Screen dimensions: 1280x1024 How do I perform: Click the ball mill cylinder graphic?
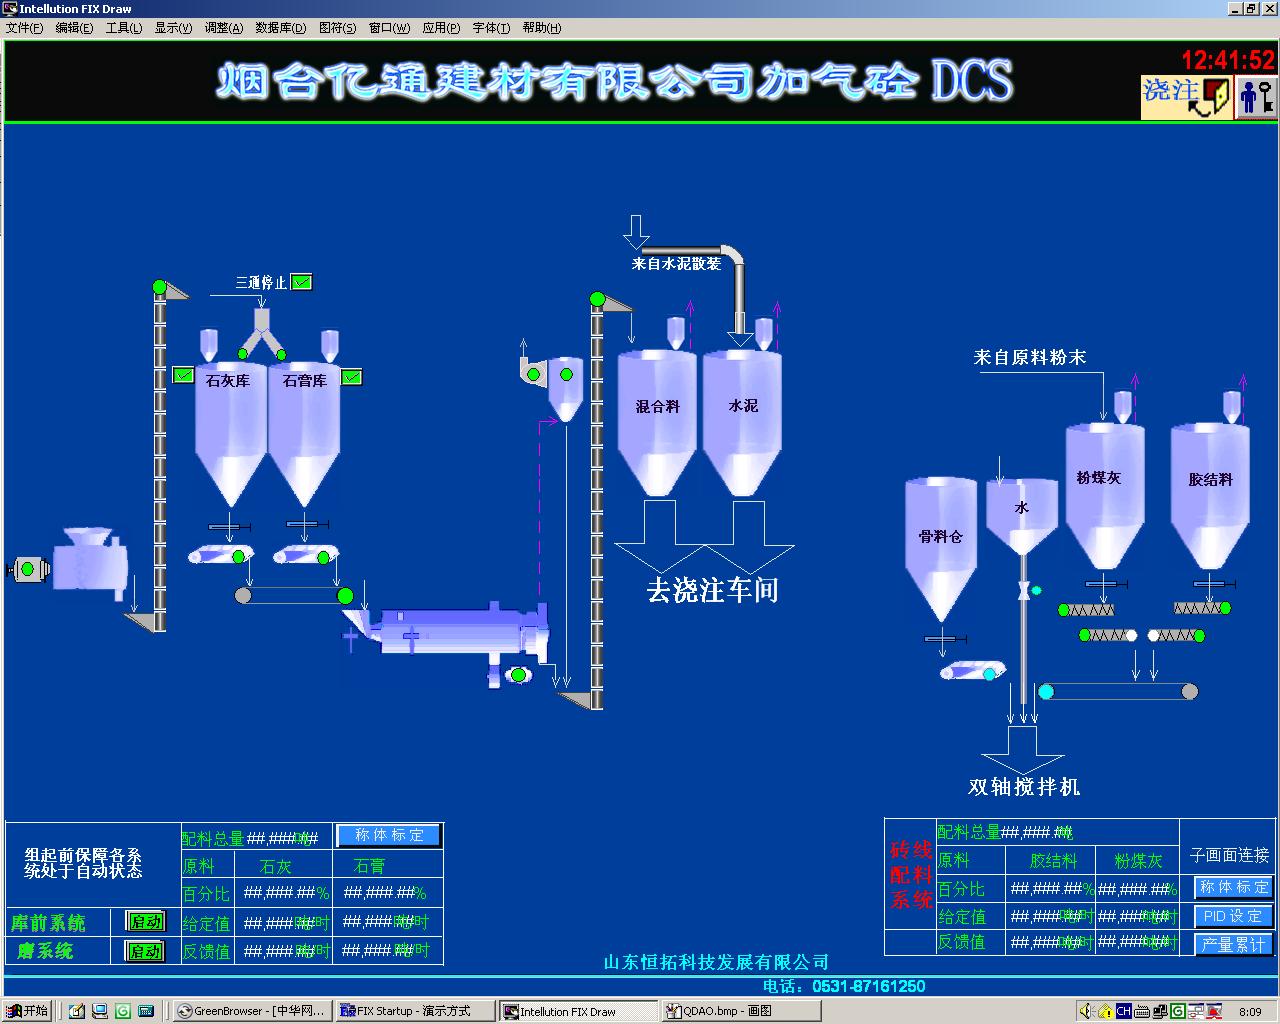click(x=450, y=630)
